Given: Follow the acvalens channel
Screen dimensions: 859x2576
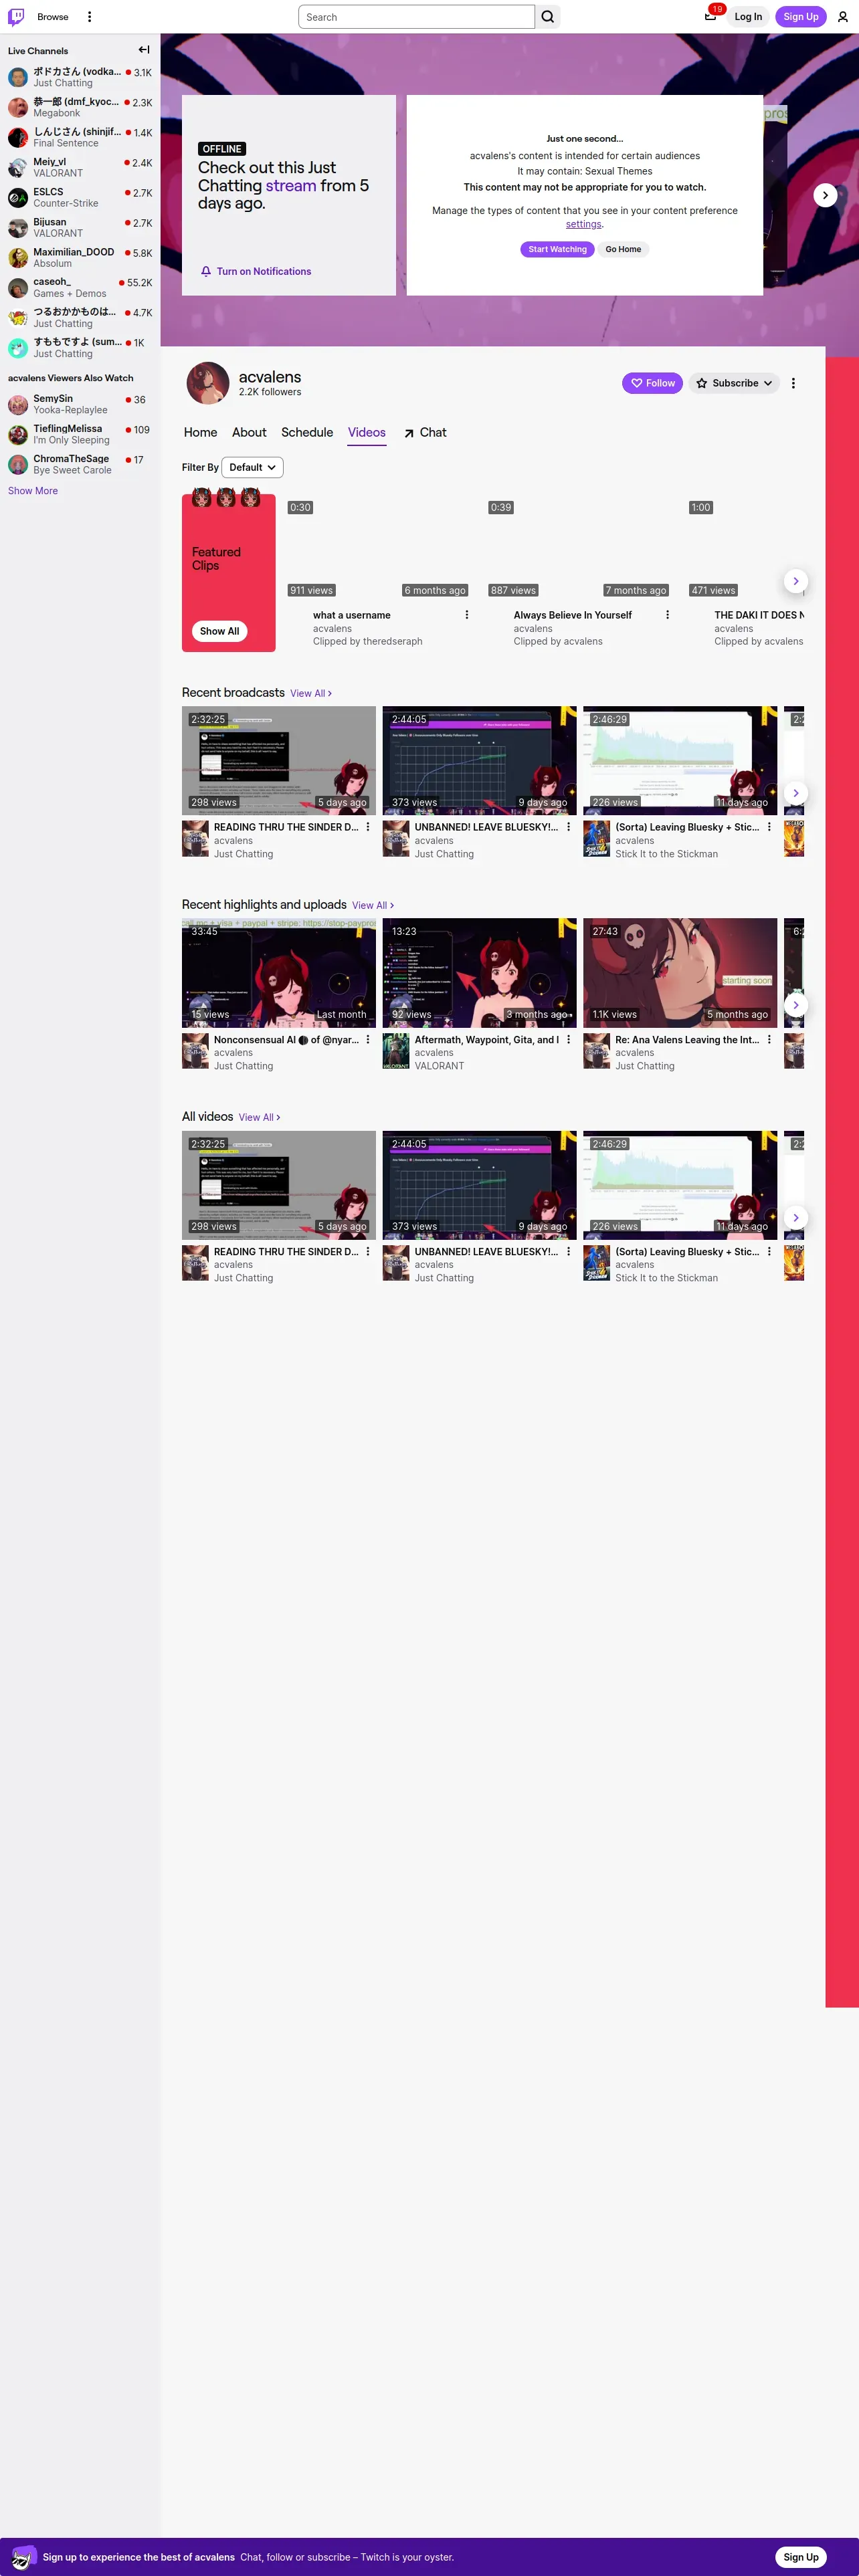Looking at the screenshot, I should [x=652, y=383].
